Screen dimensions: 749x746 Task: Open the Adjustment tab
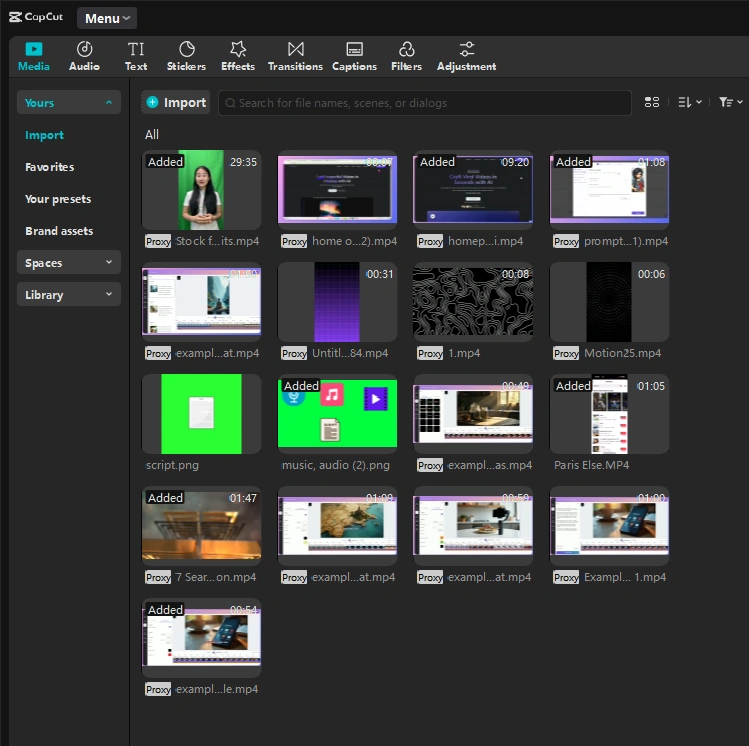(x=466, y=57)
